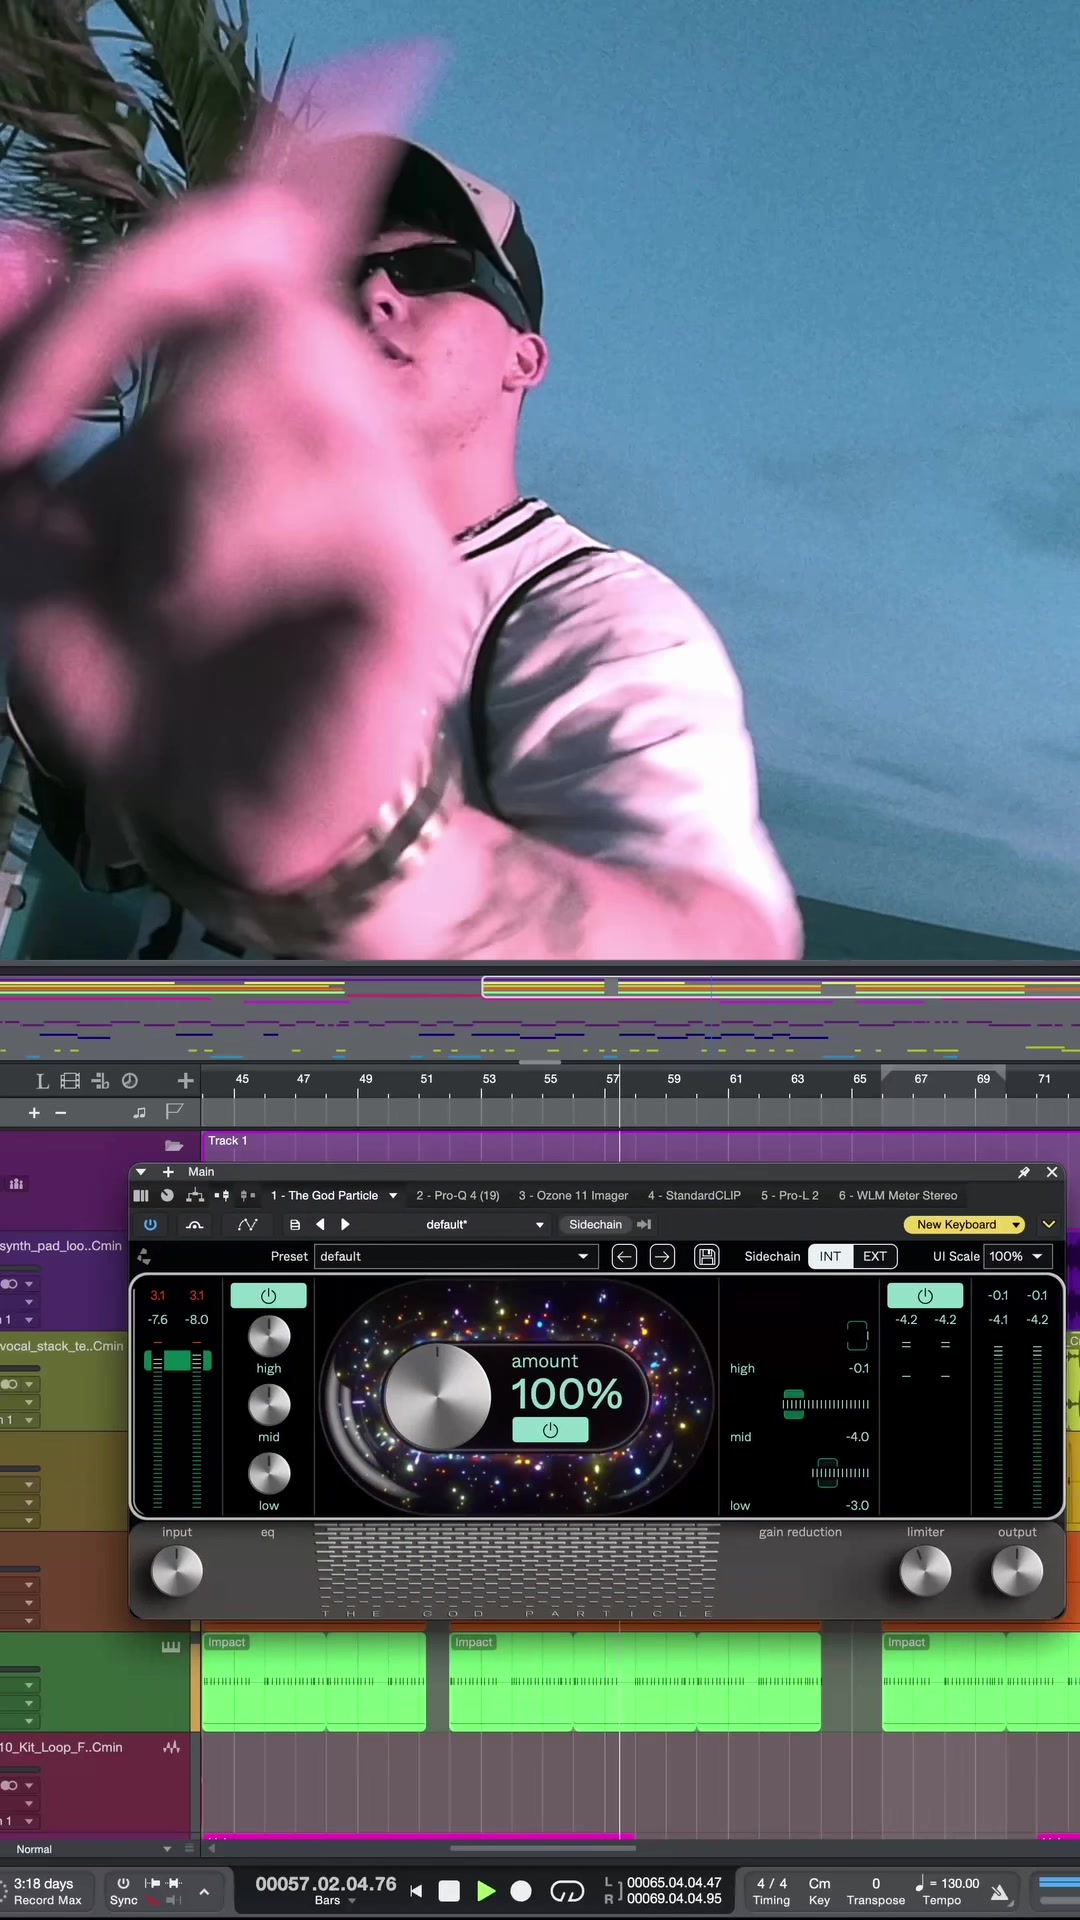The width and height of the screenshot is (1080, 1920).
Task: Click the marker flag icon
Action: pos(174,1112)
